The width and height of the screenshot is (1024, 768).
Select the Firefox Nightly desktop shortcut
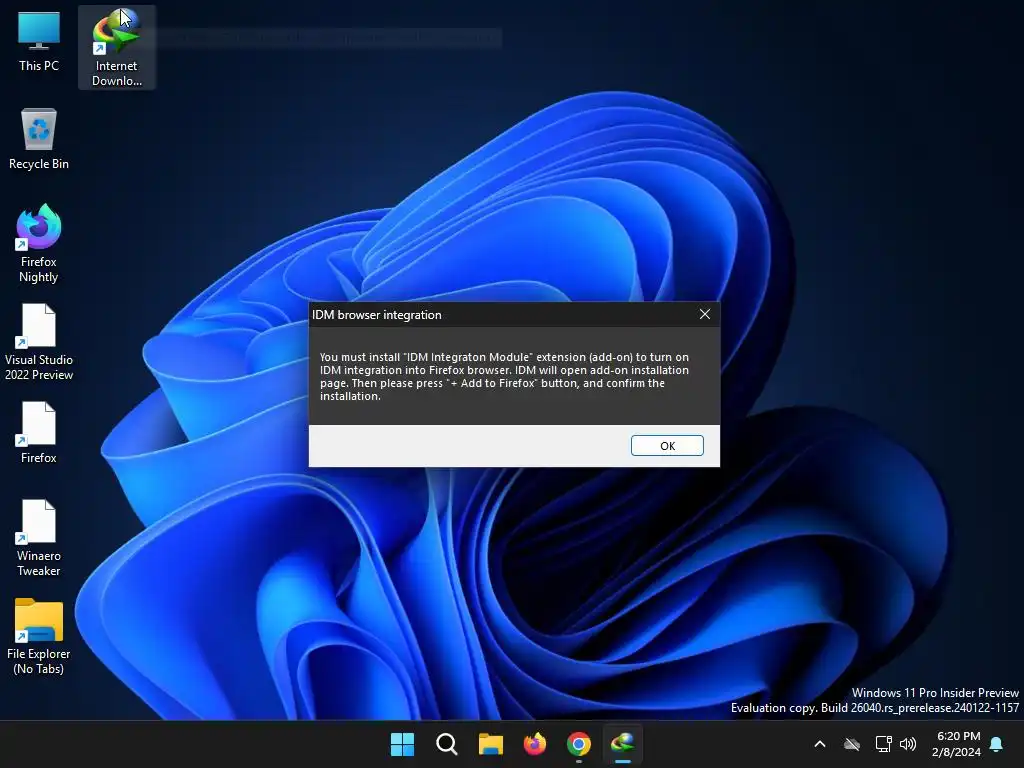click(x=39, y=243)
